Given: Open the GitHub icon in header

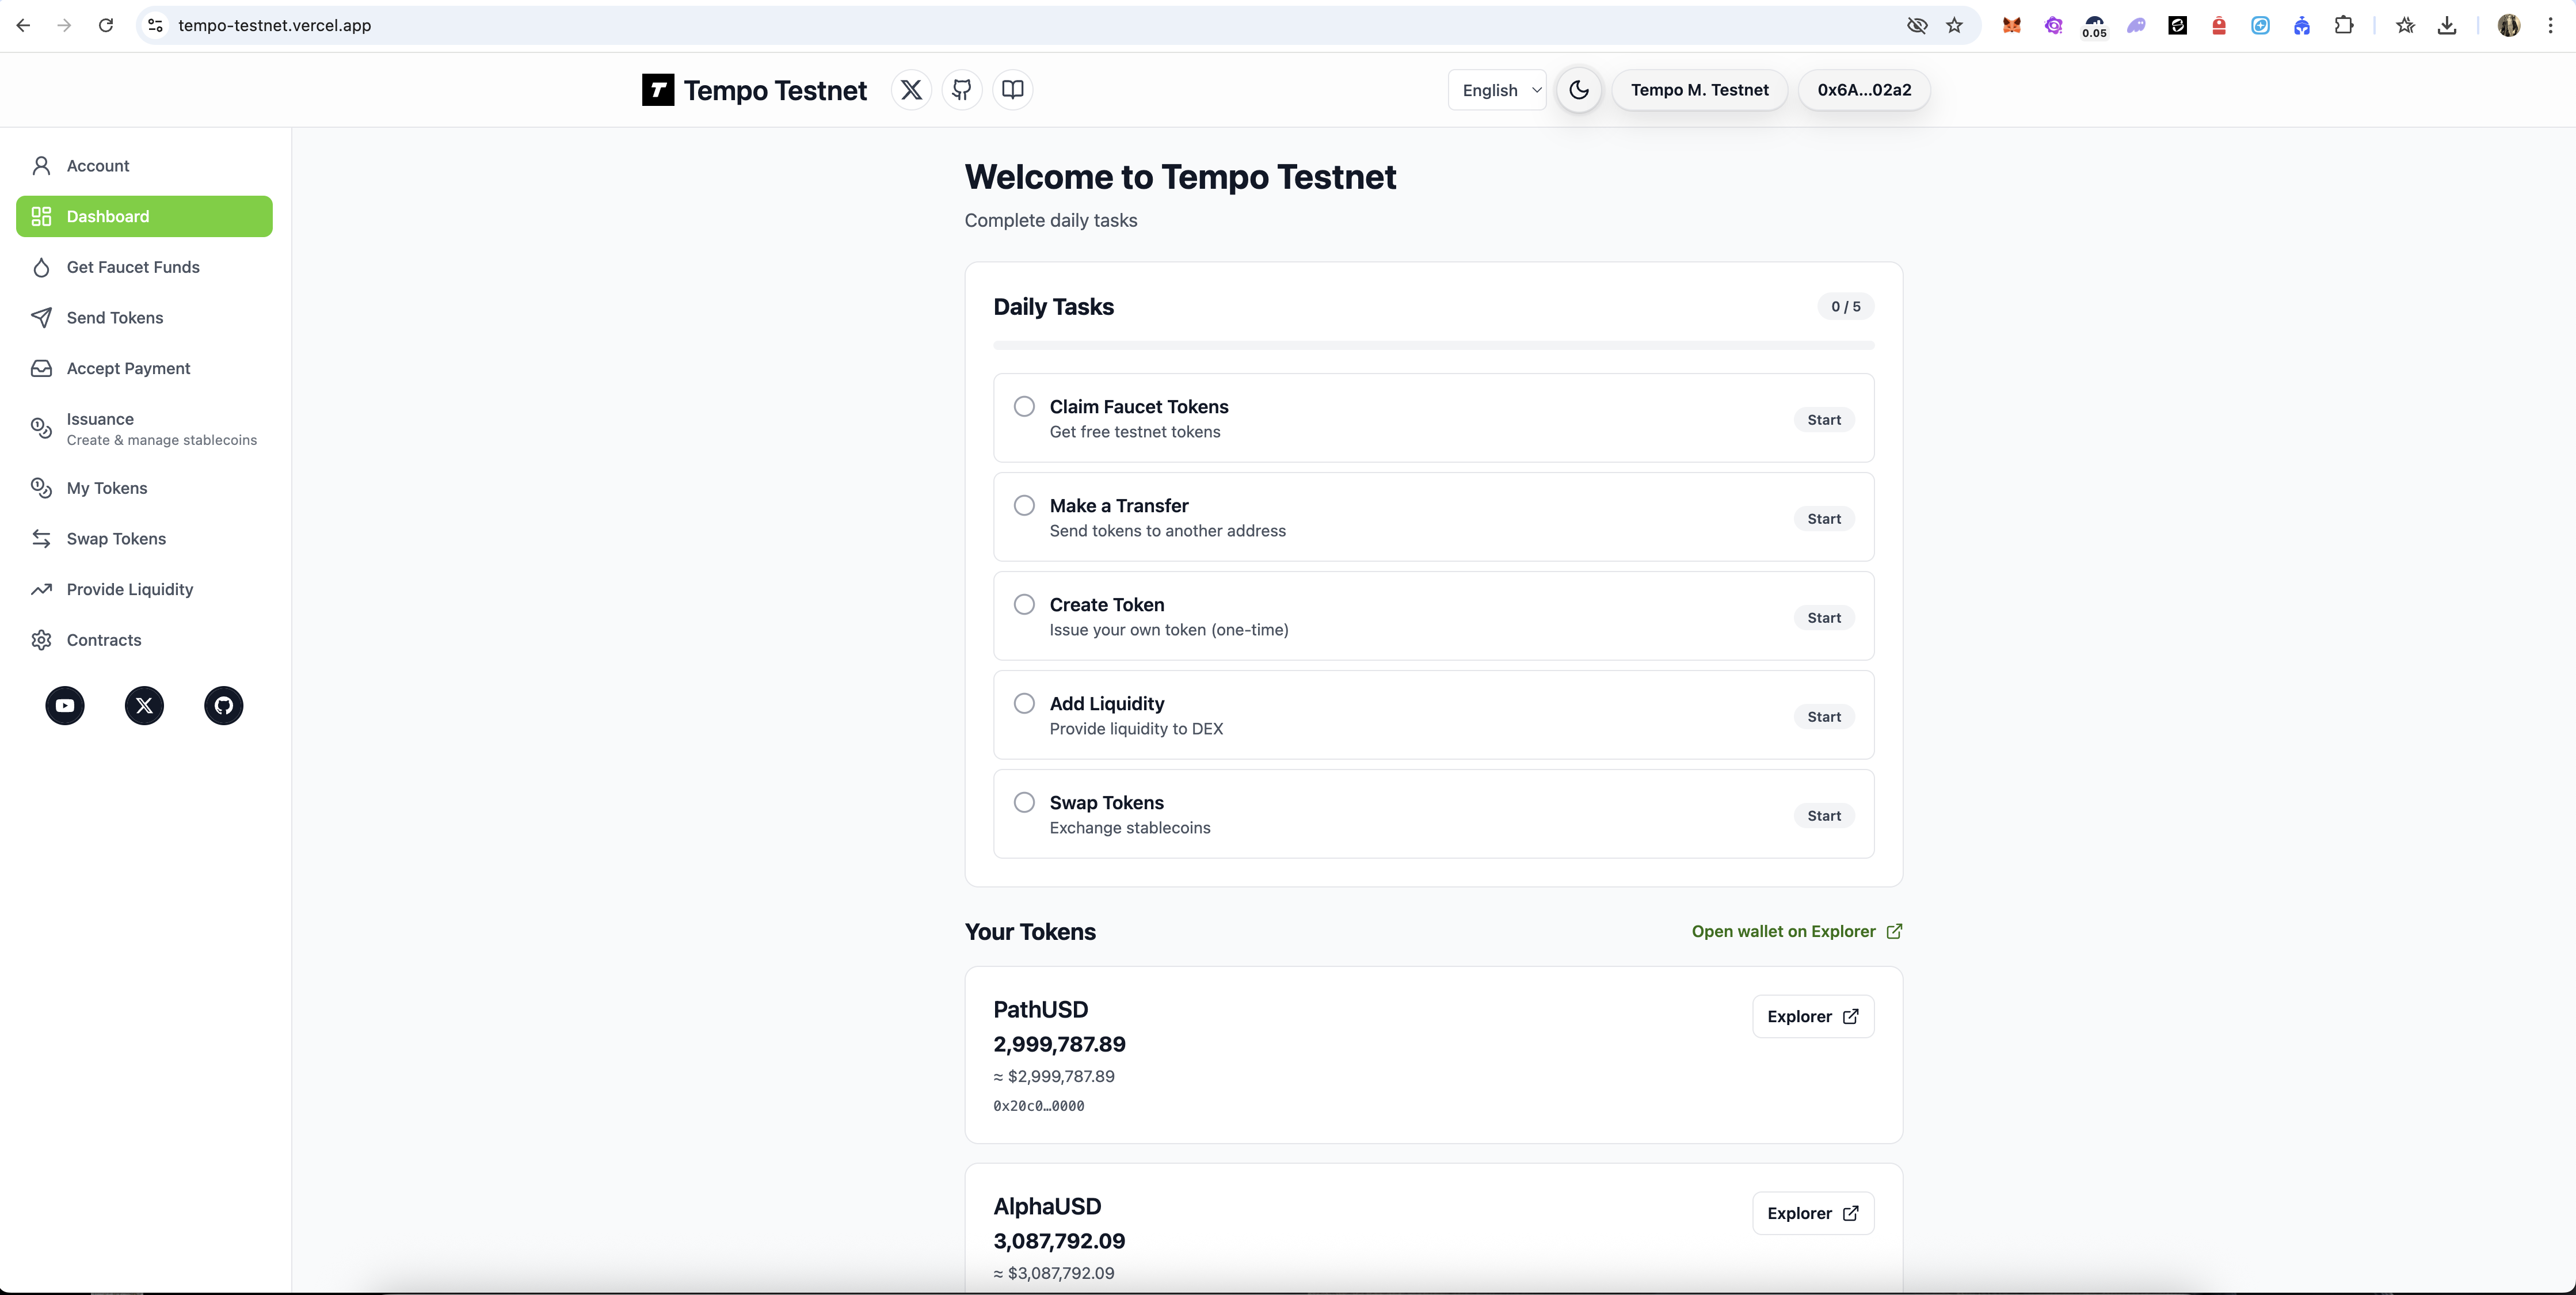Looking at the screenshot, I should (x=962, y=90).
